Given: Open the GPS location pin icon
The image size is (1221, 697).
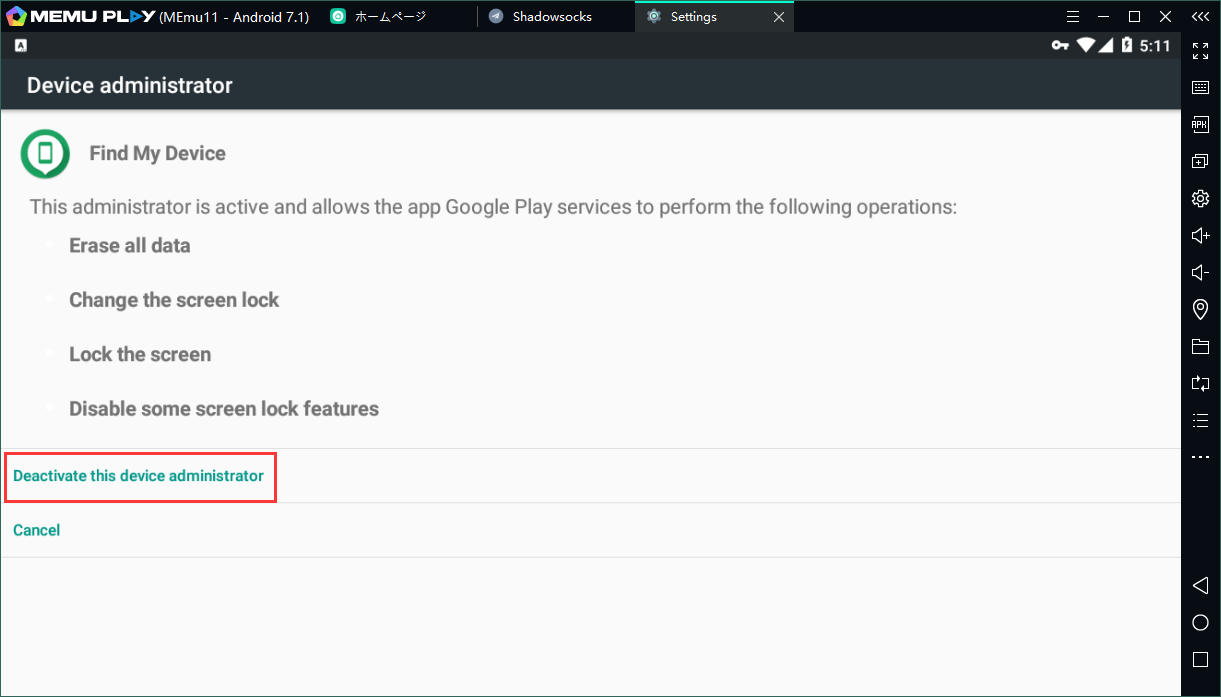Looking at the screenshot, I should [1200, 310].
